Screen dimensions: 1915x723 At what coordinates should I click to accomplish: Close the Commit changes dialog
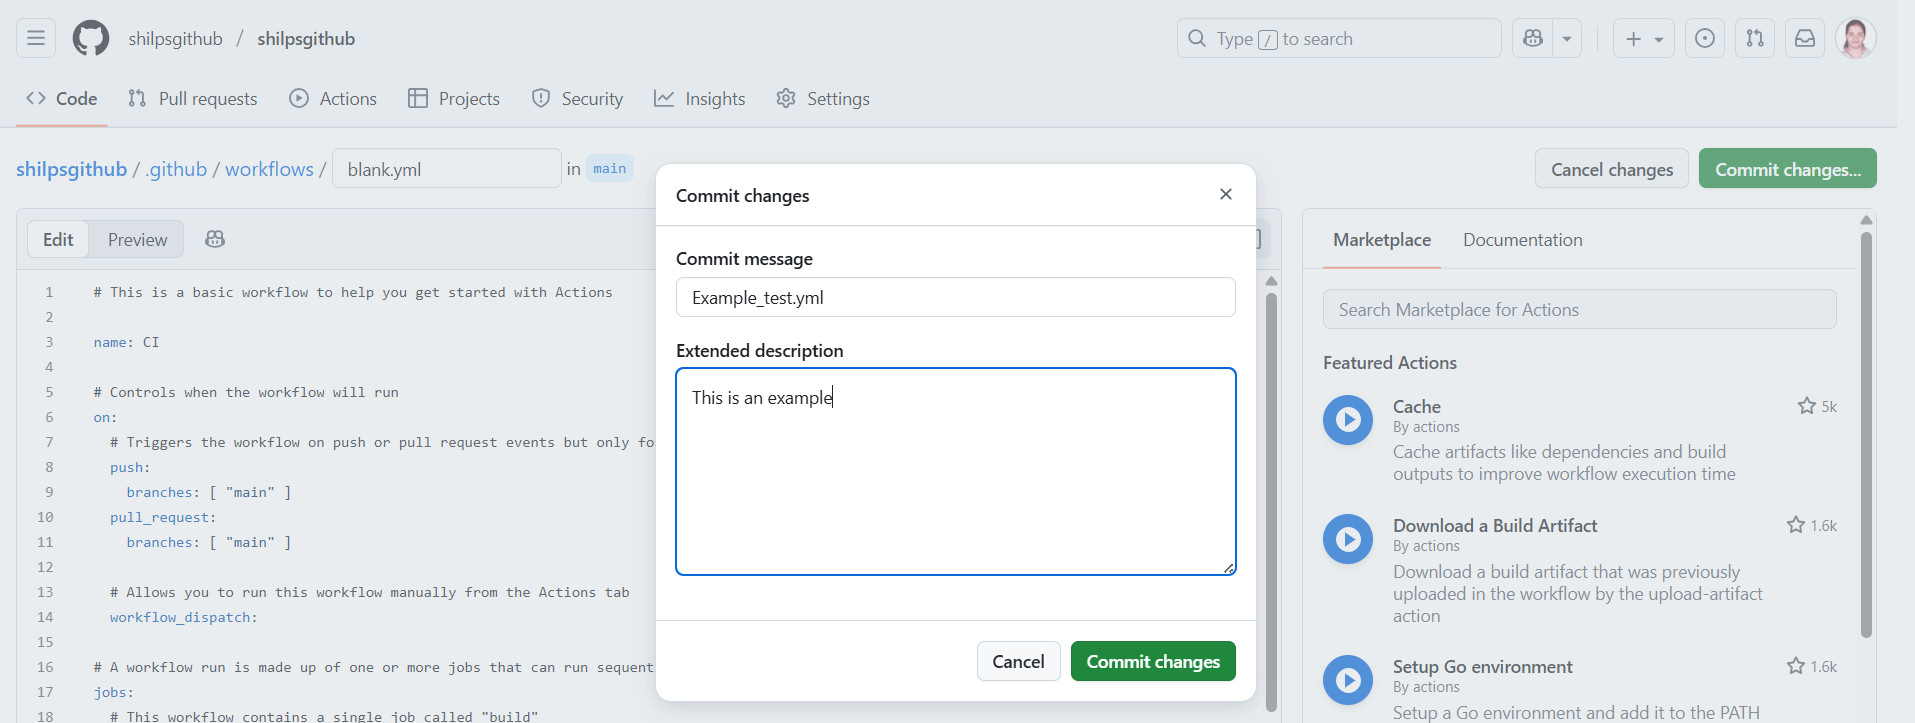click(x=1226, y=194)
